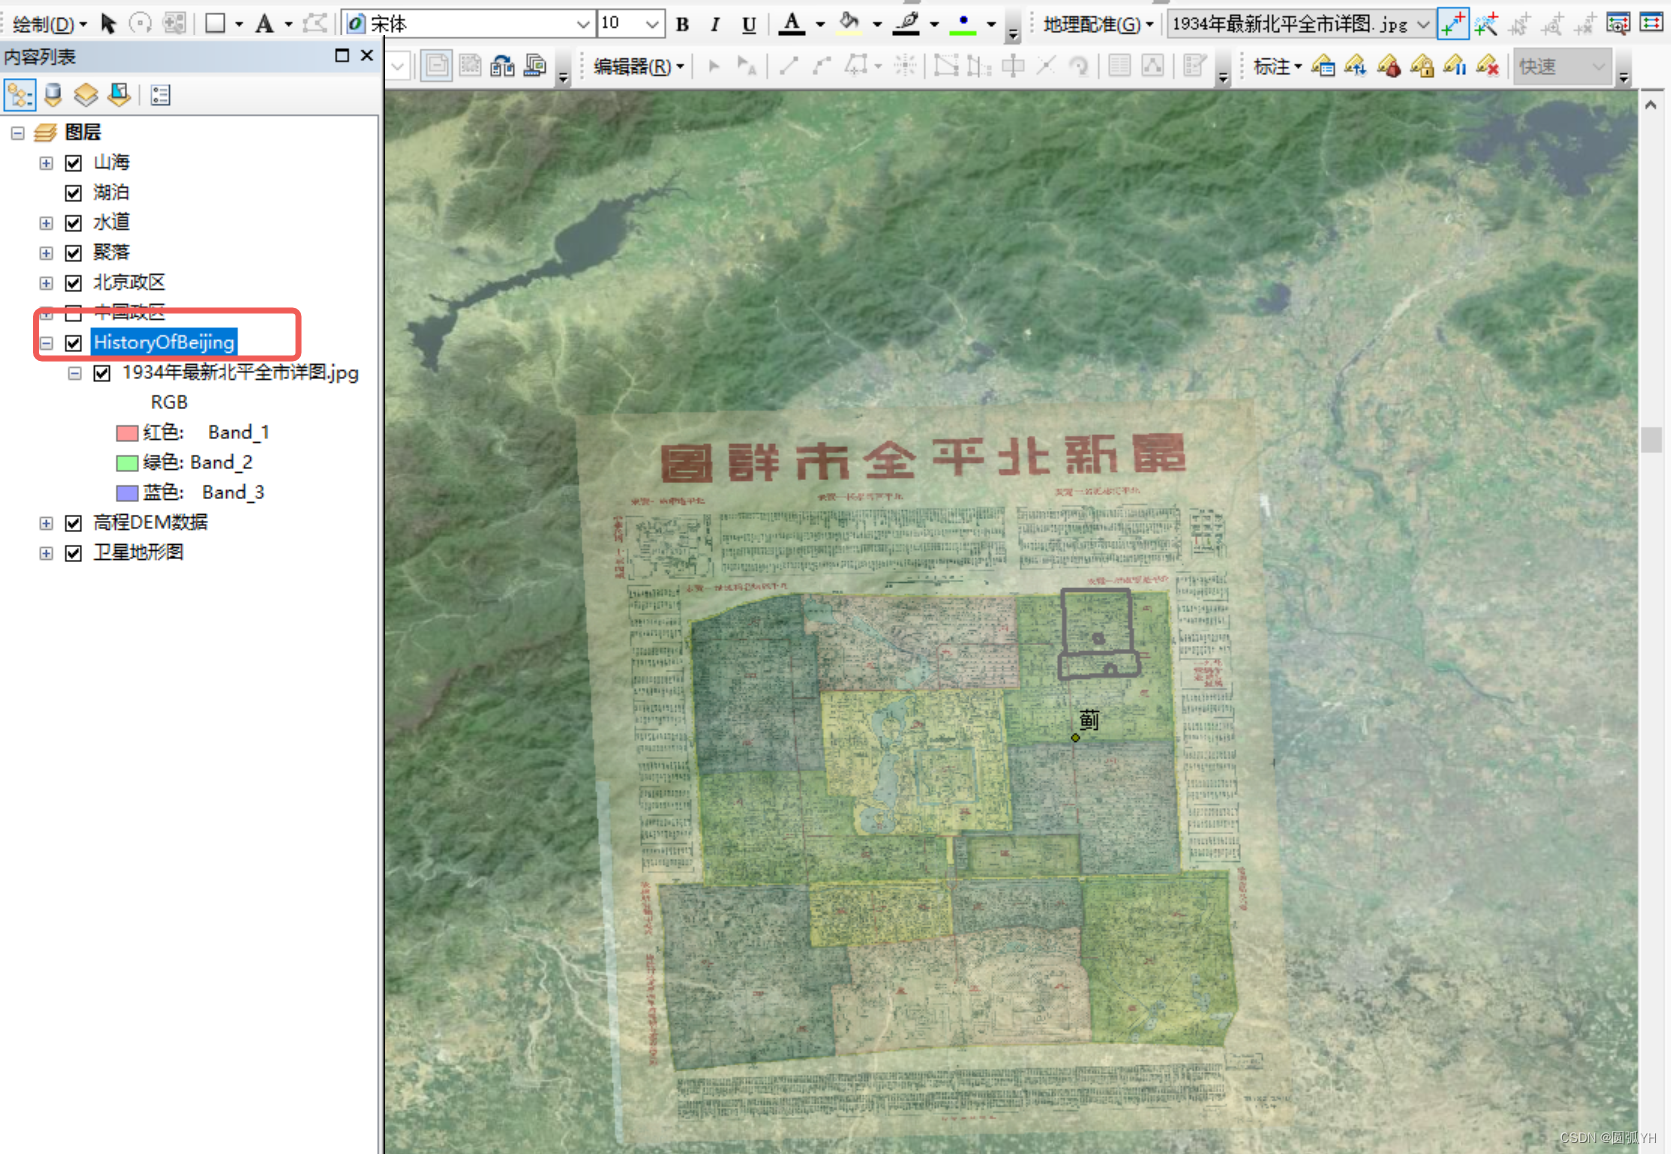Toggle visibility of 湖泊 layer
The height and width of the screenshot is (1154, 1671).
(73, 192)
